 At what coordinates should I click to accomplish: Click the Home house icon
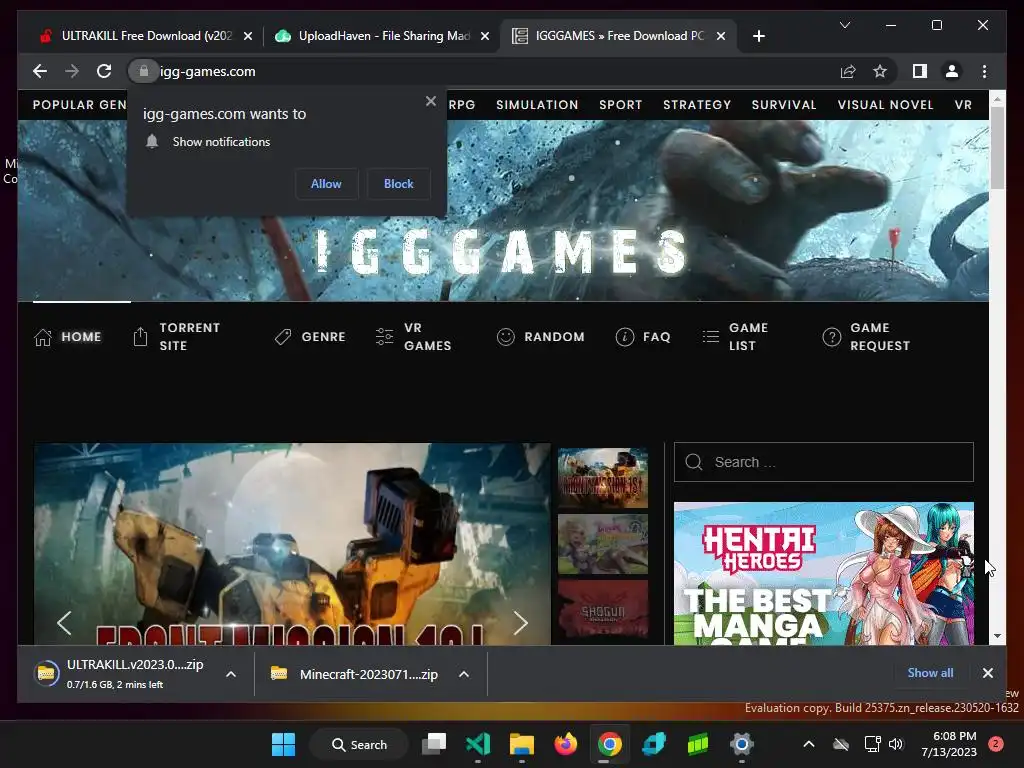tap(43, 337)
